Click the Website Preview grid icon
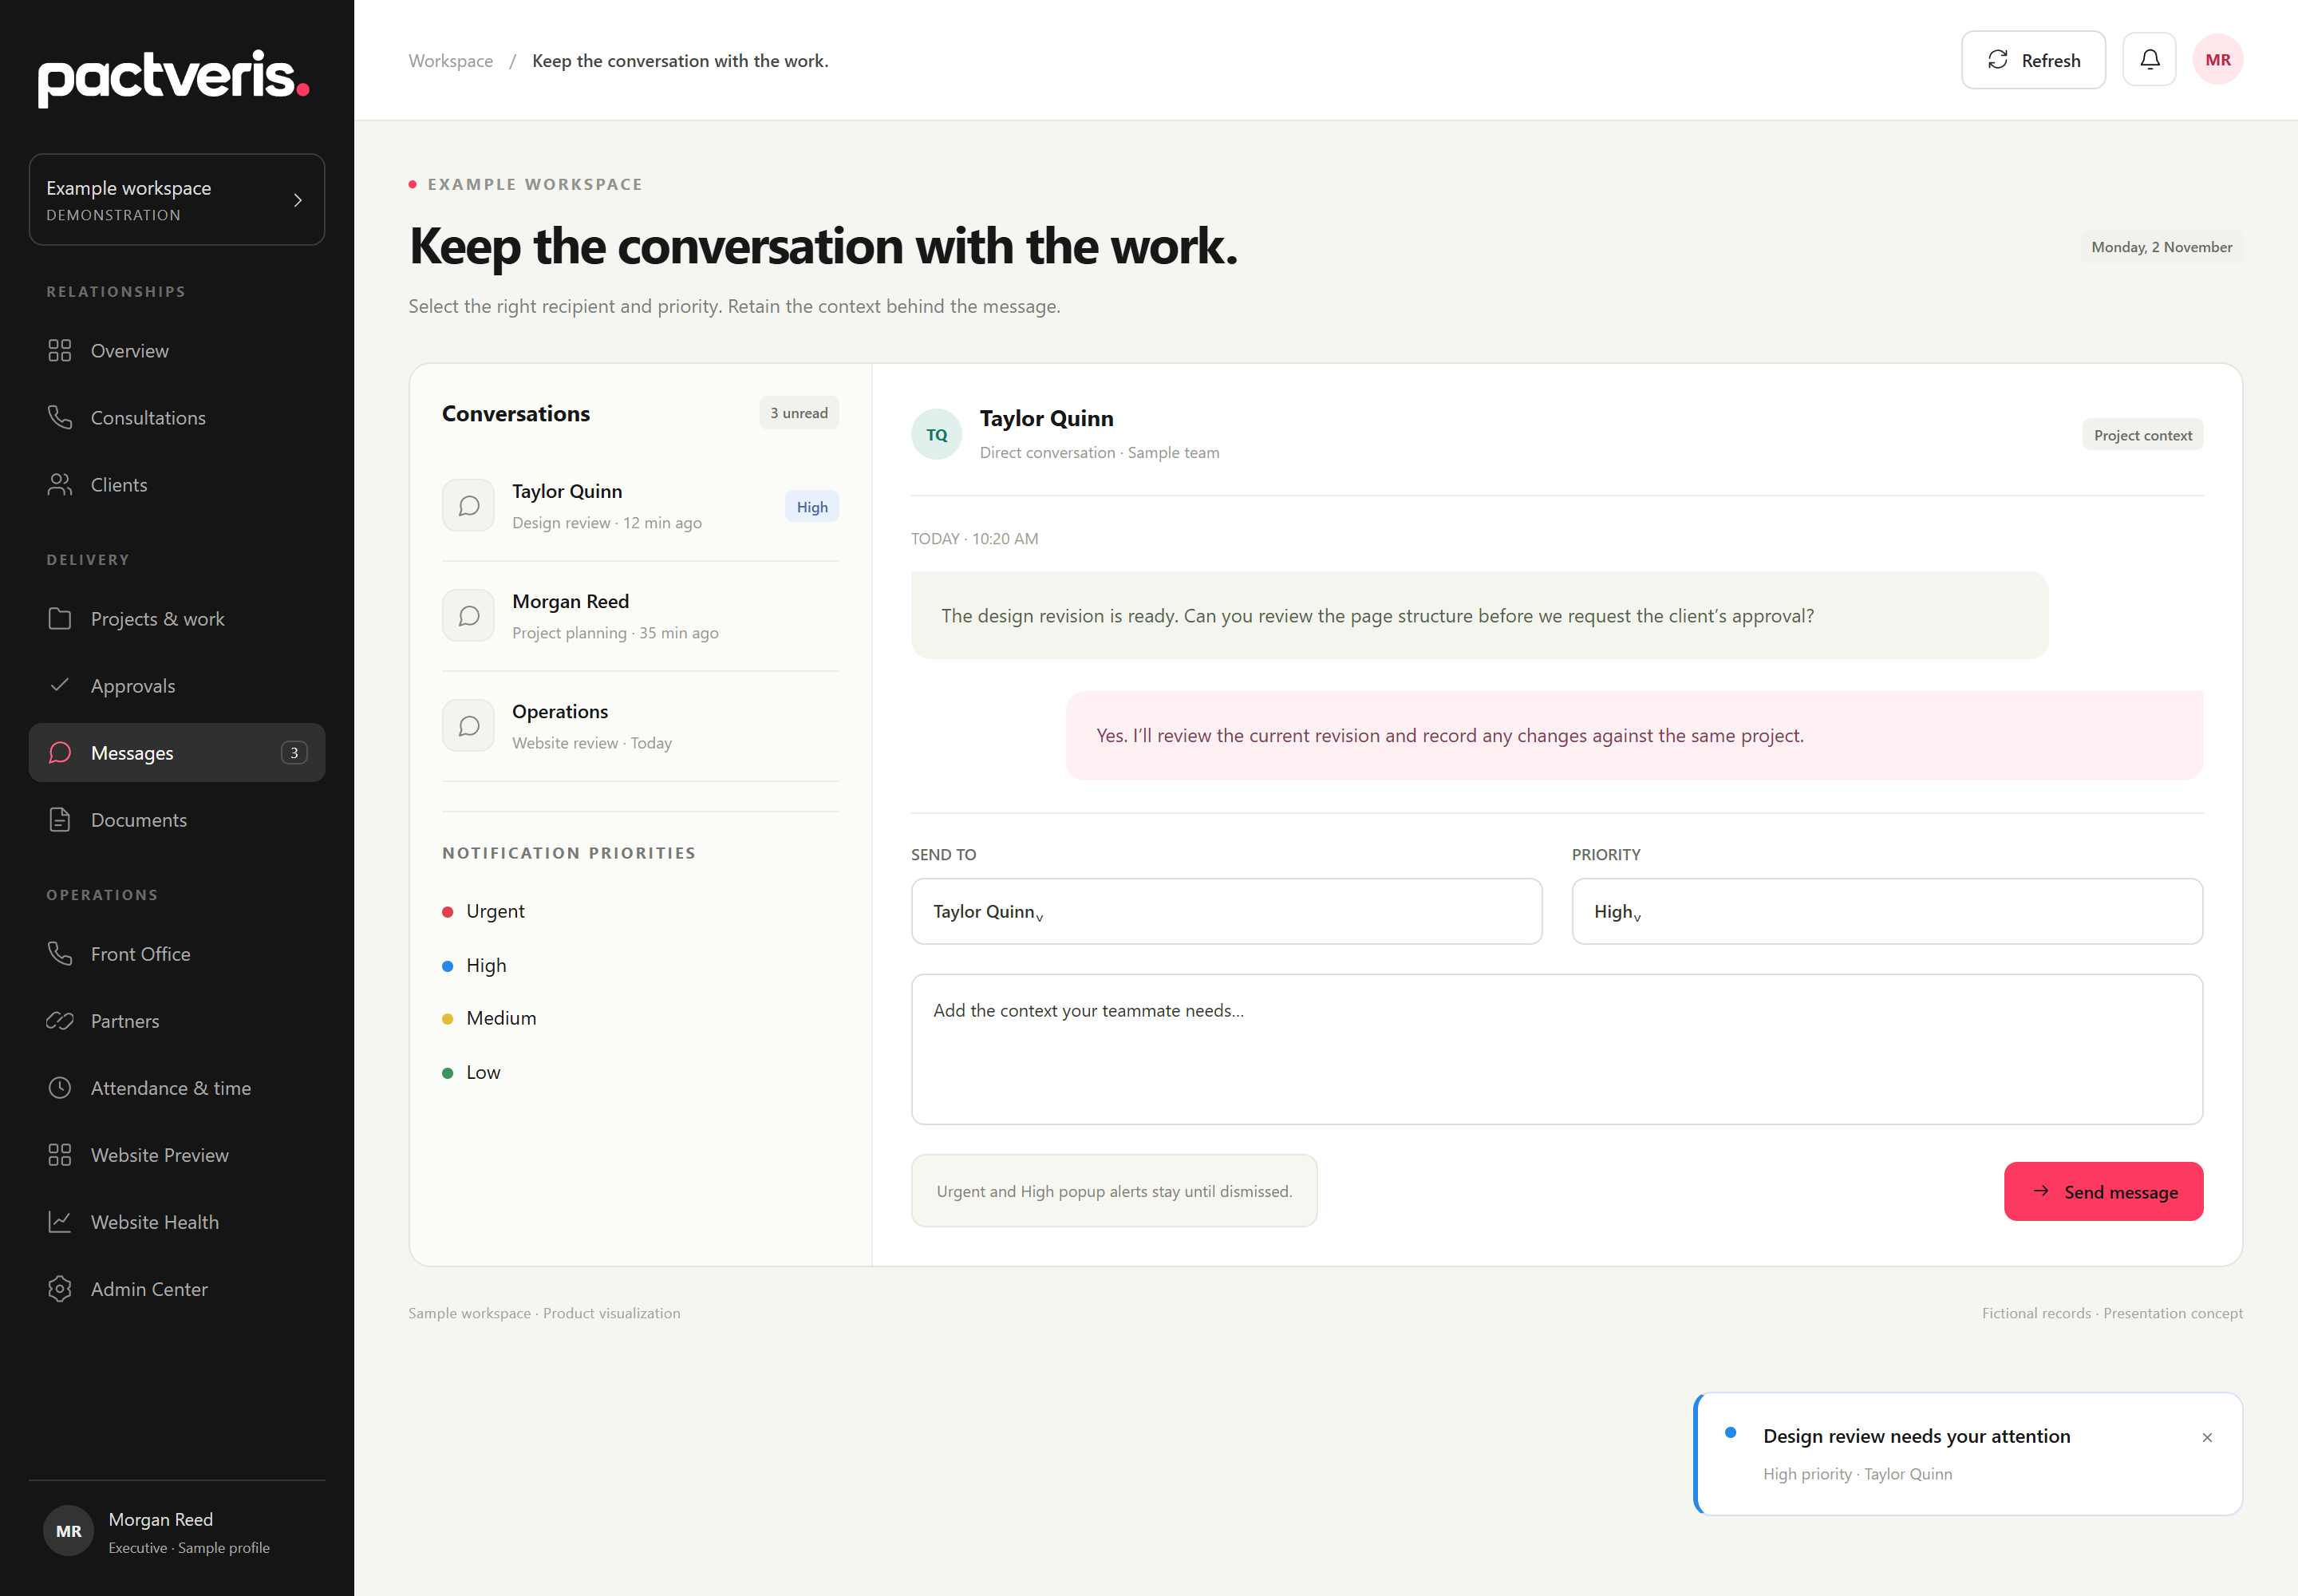Screen dimensions: 2298x1596 tap(60, 1155)
